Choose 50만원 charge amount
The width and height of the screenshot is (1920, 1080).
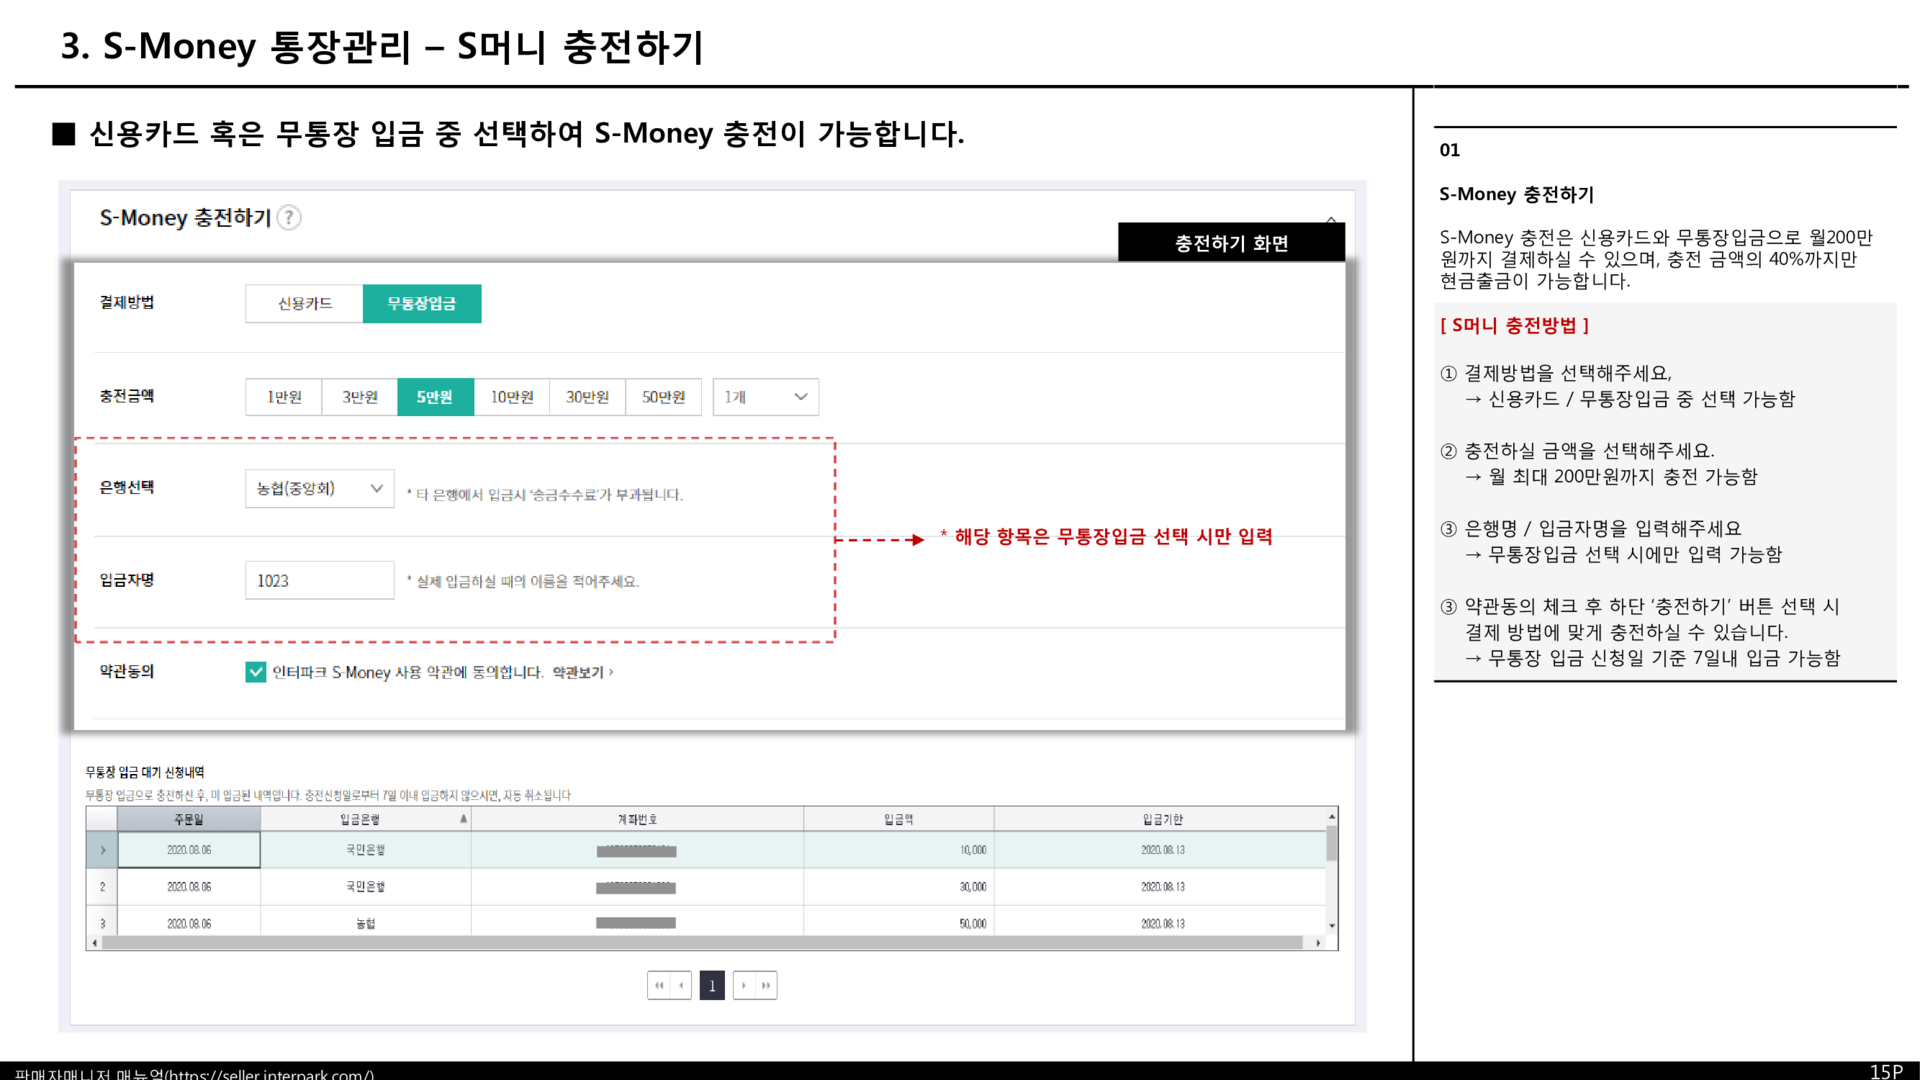pos(664,397)
